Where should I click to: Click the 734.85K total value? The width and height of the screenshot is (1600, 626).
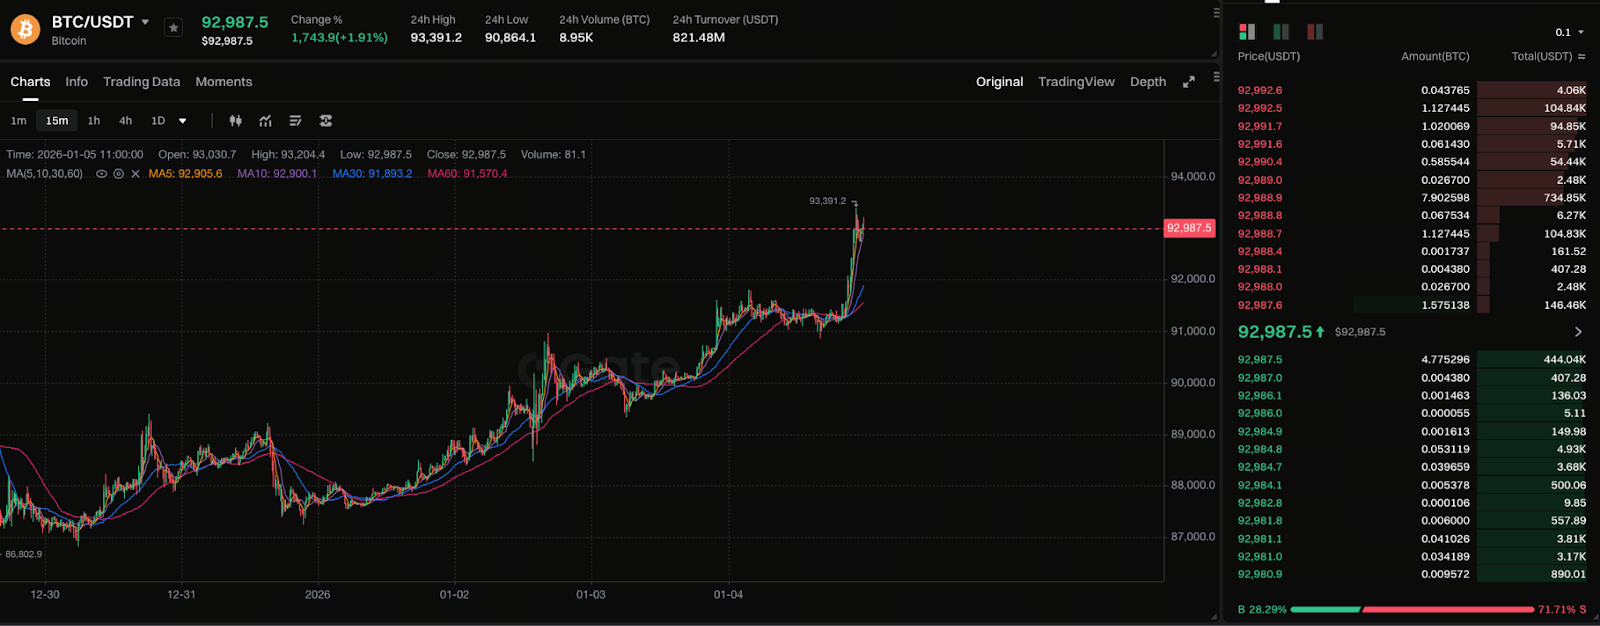coord(1565,198)
